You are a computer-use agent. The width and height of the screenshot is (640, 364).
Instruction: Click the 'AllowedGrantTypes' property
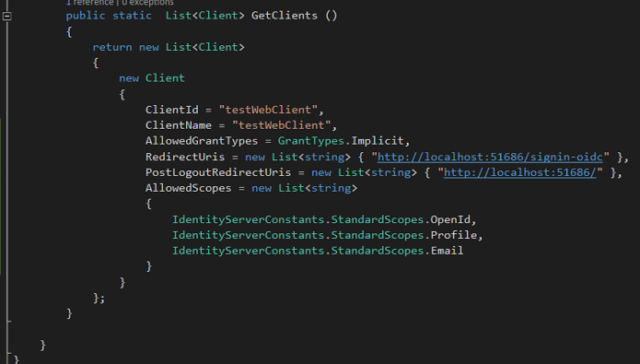(202, 141)
